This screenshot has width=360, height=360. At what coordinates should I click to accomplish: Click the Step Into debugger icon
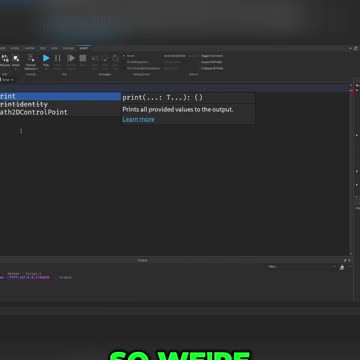tap(95, 59)
